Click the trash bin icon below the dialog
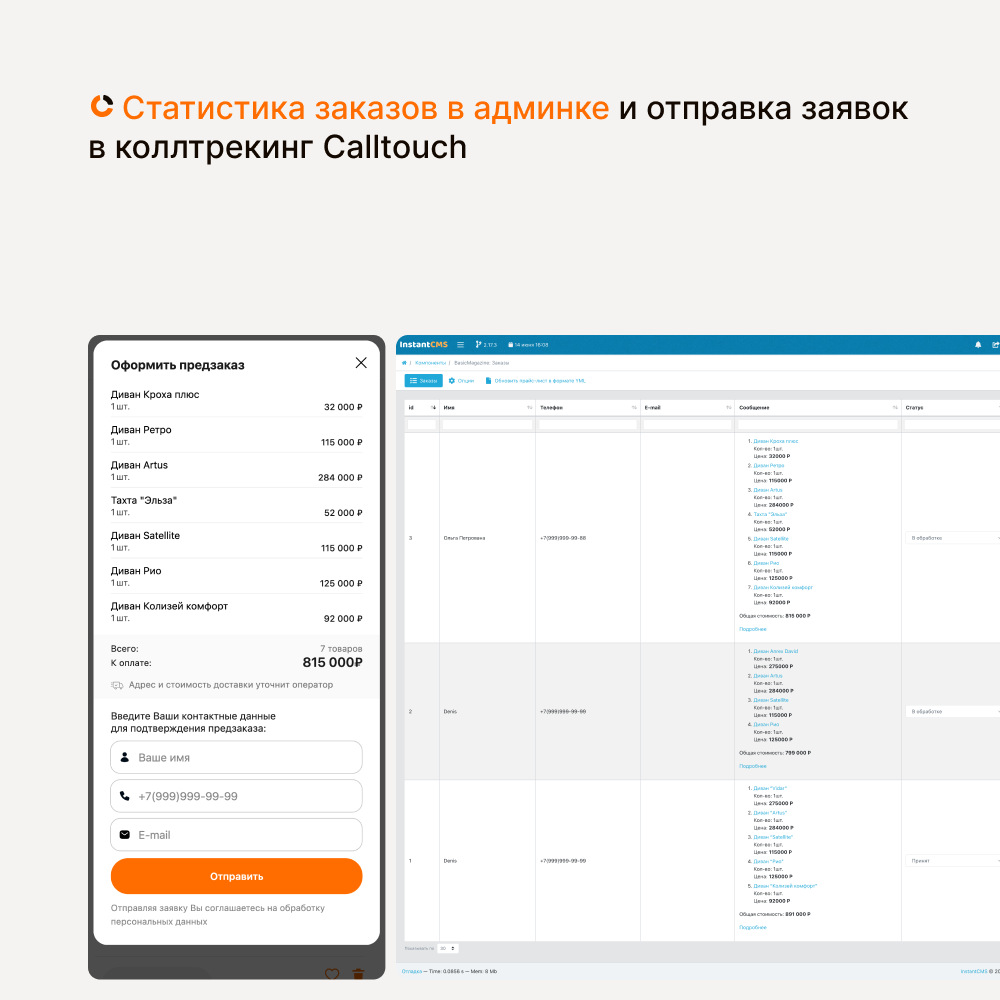Screen dimensions: 1000x1000 point(358,973)
